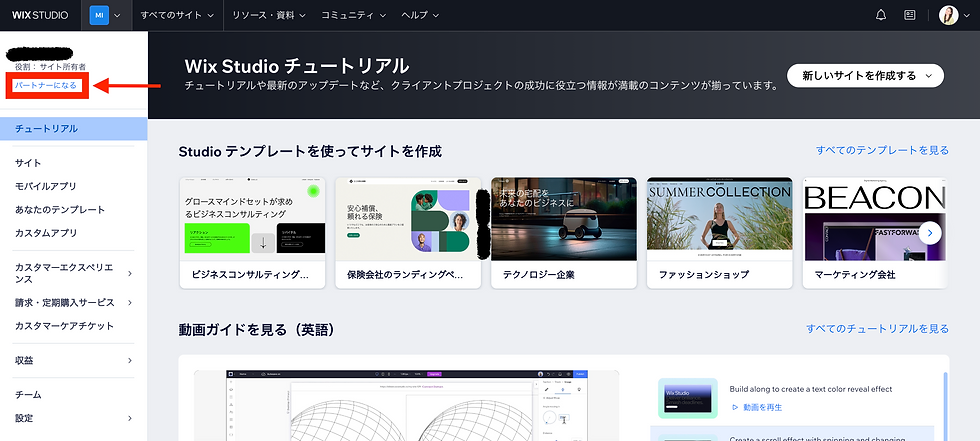Viewport: 980px width, 441px height.
Task: Click すべてのテンプレートを見る link
Action: (x=882, y=150)
